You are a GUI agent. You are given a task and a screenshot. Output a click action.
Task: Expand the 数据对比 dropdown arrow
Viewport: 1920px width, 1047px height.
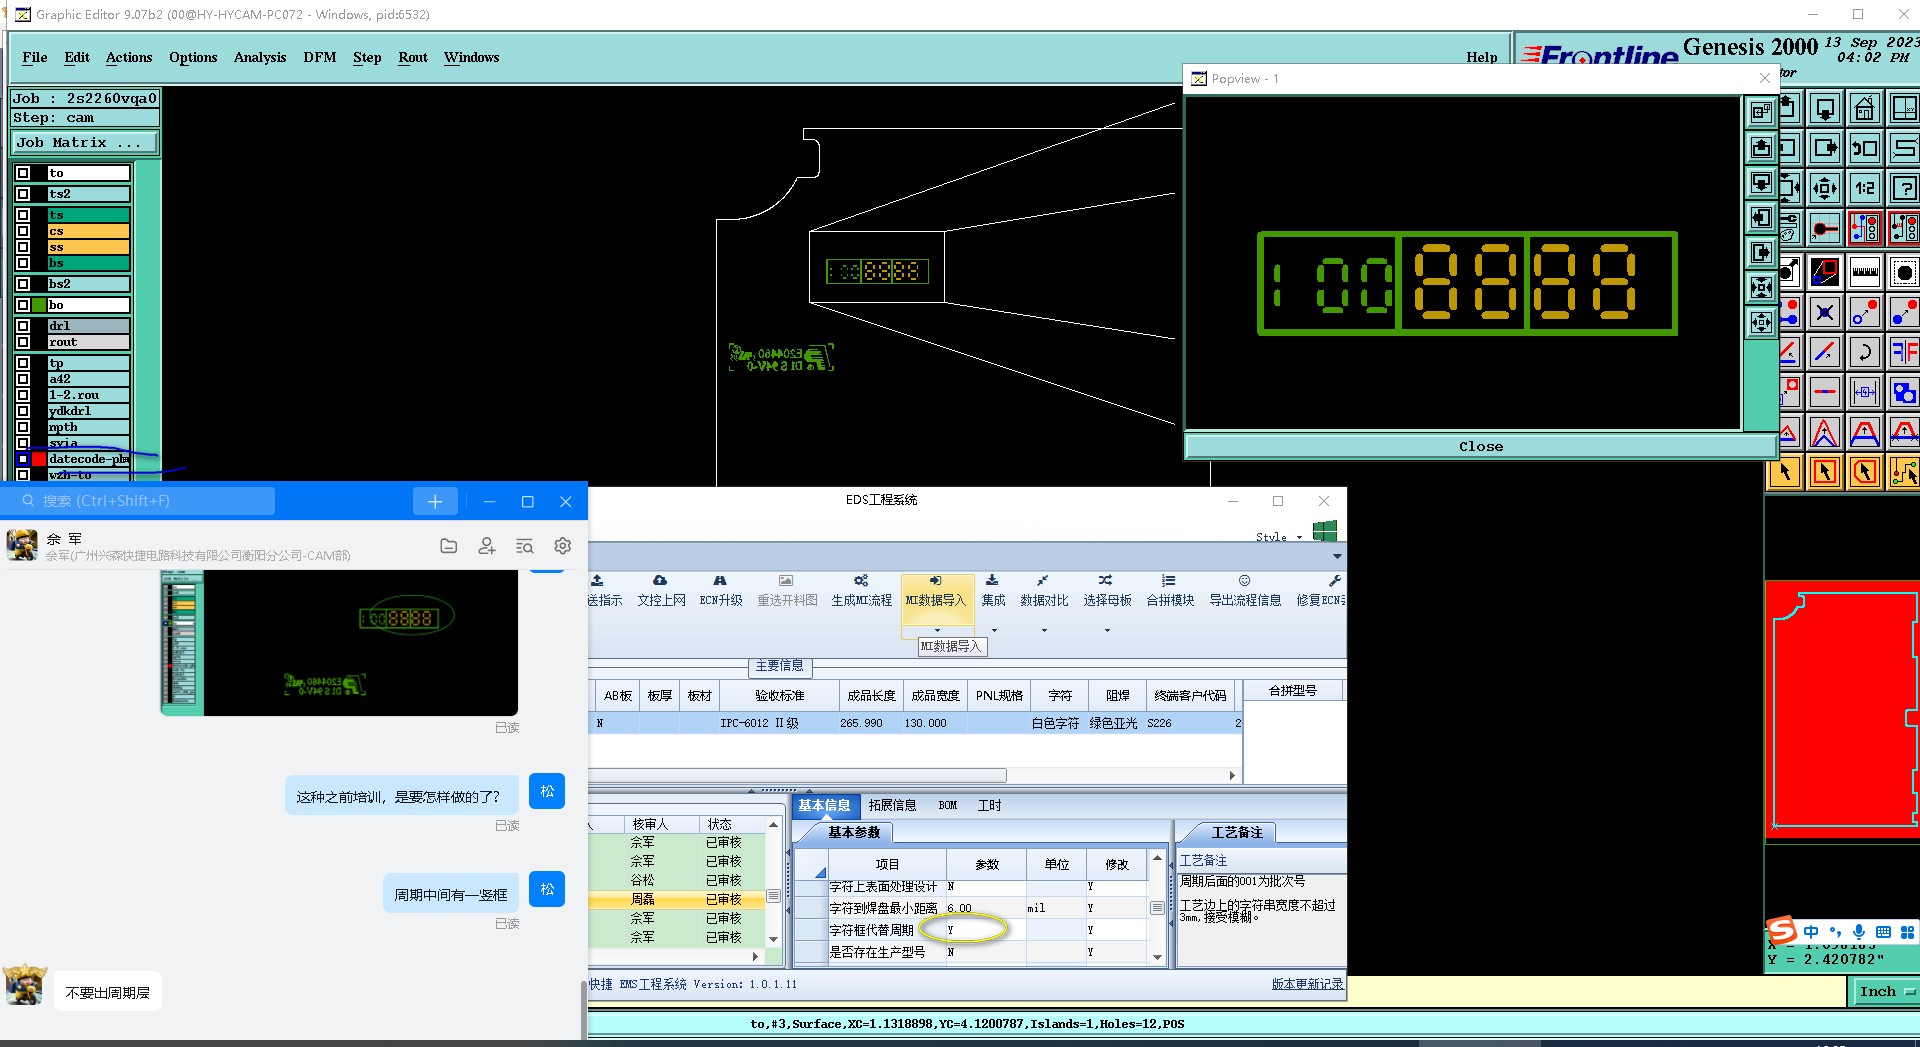[1044, 630]
